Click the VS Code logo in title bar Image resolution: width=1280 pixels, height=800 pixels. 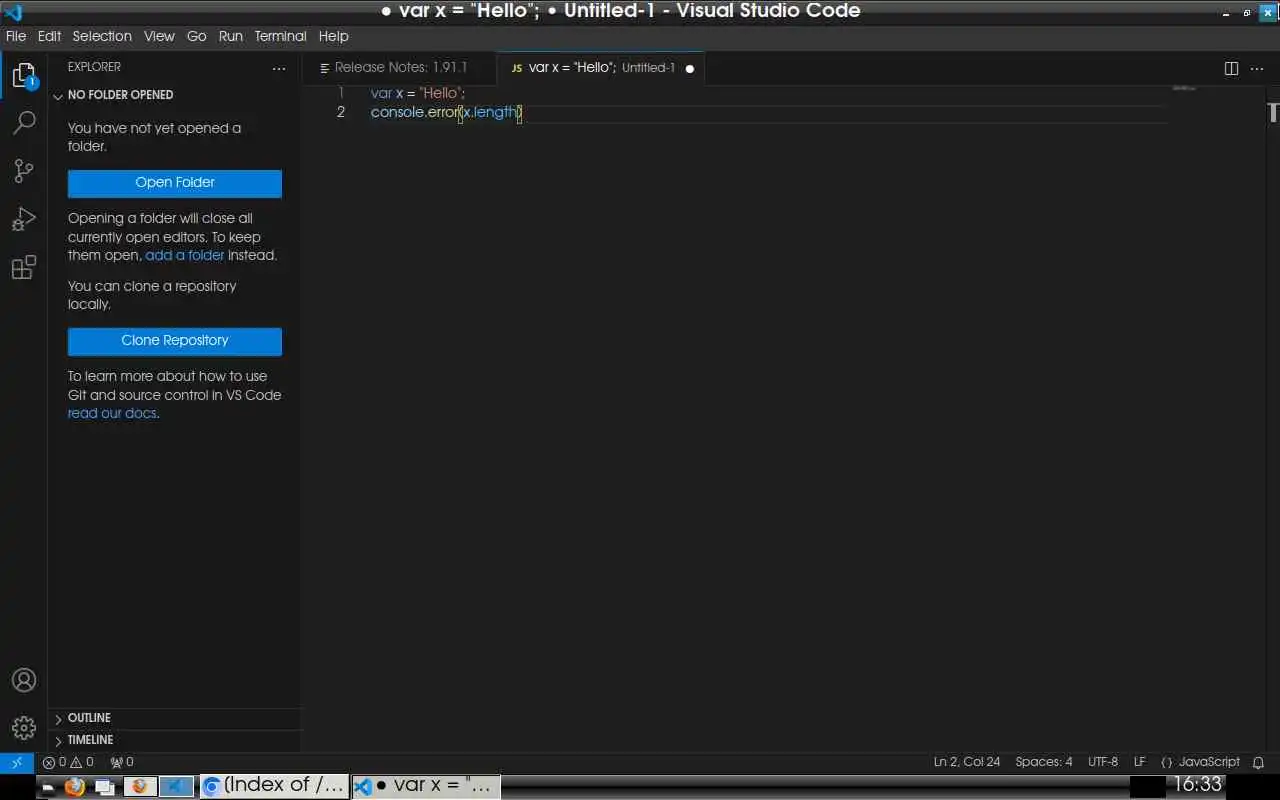[x=13, y=12]
